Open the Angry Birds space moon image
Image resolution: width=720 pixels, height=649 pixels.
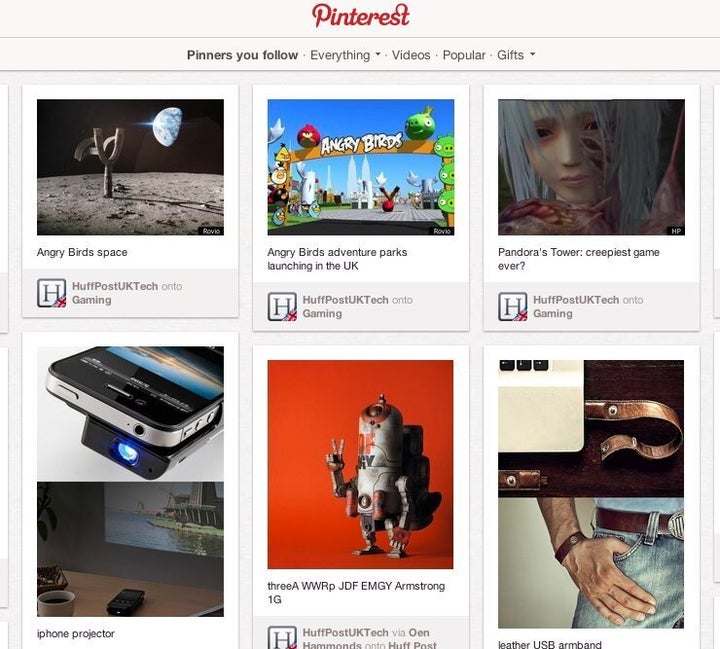tap(130, 167)
